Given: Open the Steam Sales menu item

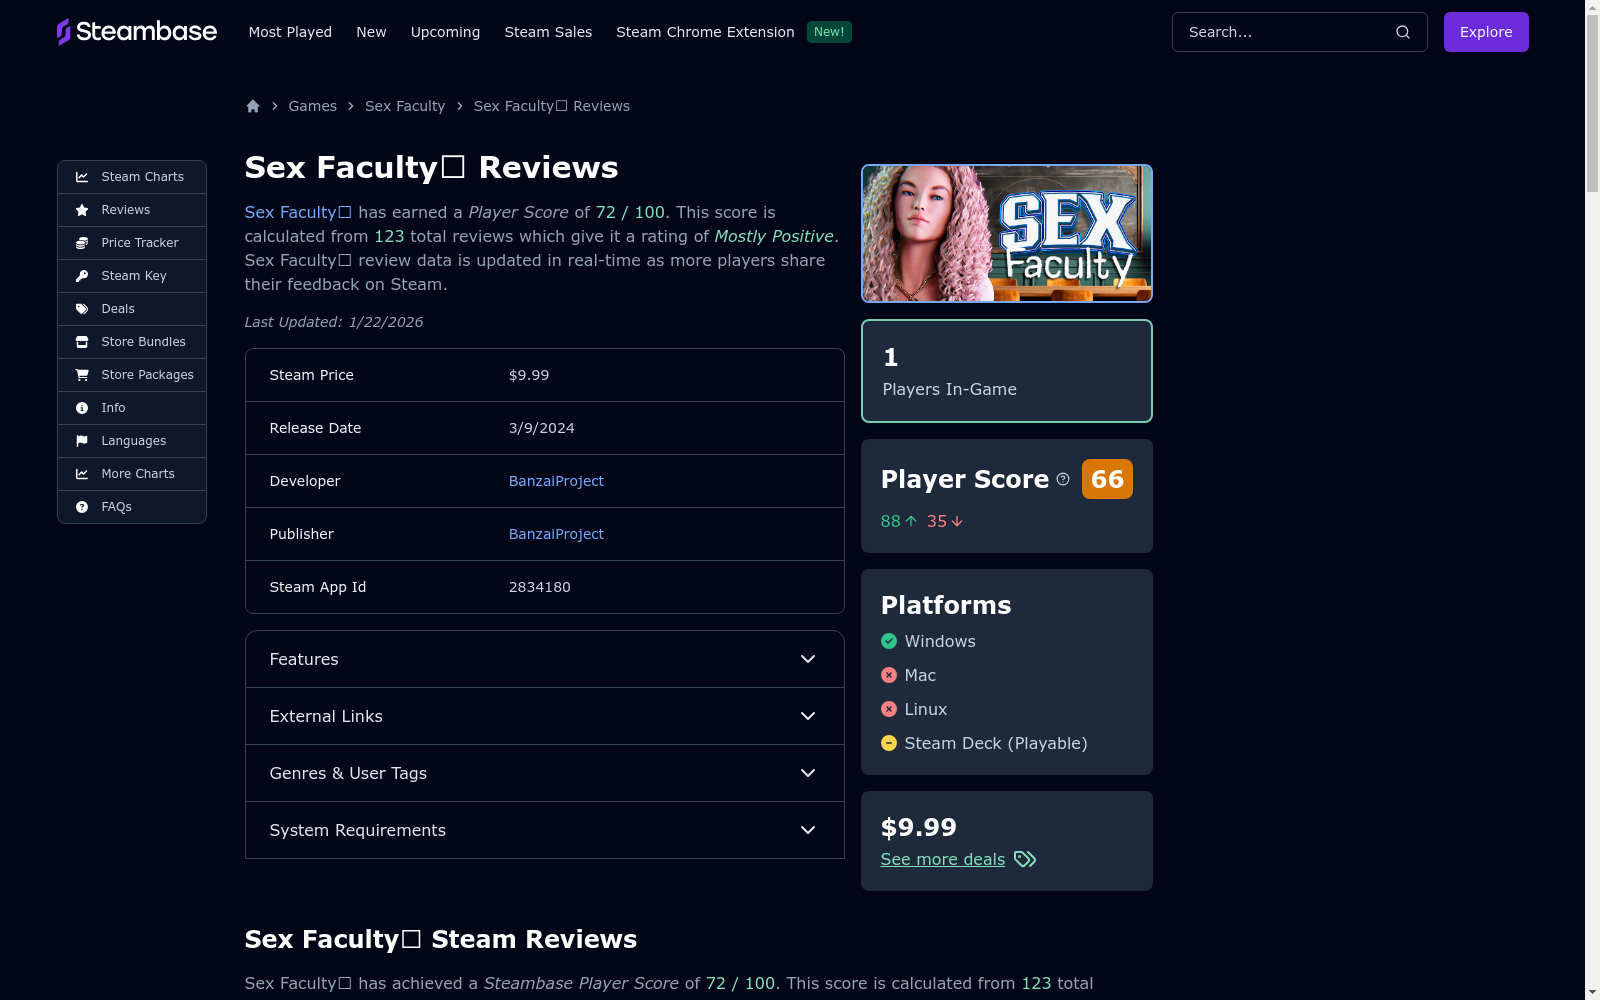Looking at the screenshot, I should (548, 32).
